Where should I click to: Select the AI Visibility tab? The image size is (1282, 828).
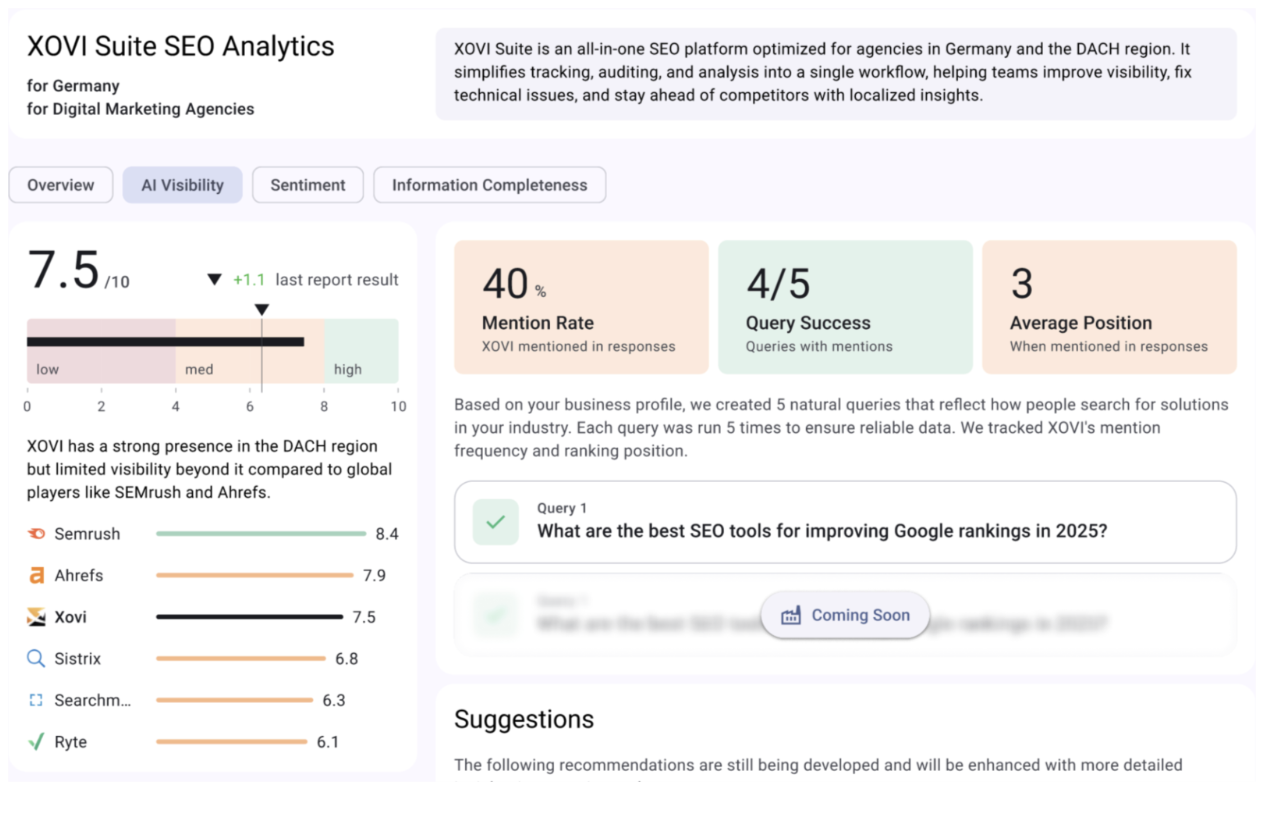coord(182,185)
